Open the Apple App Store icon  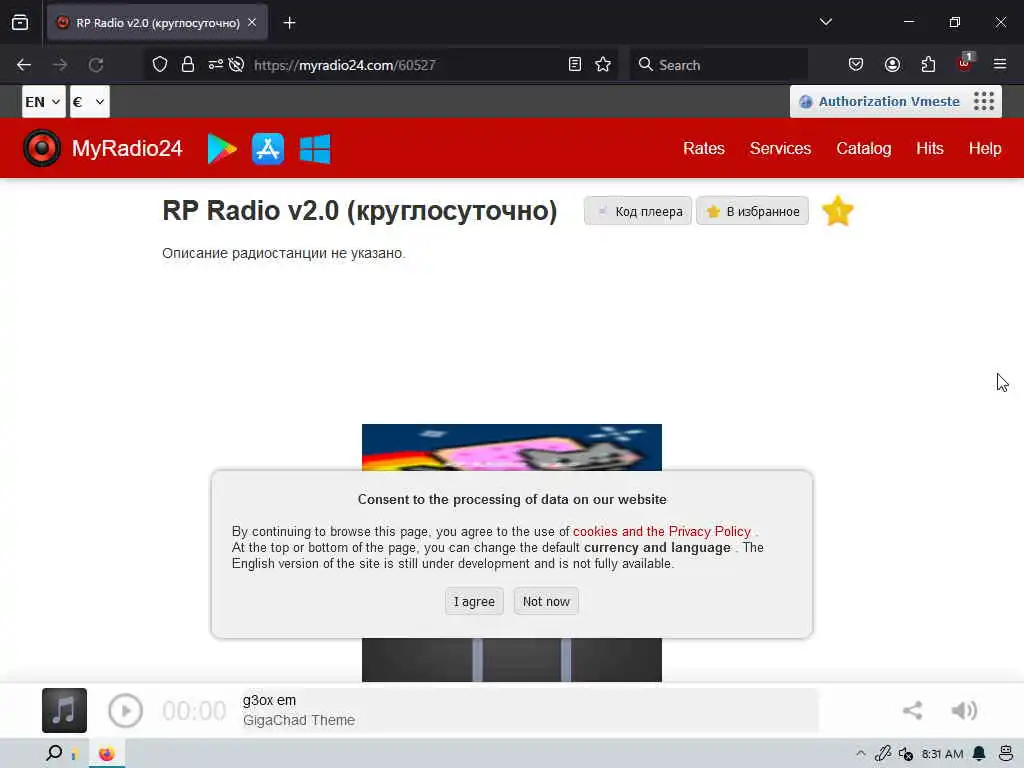coord(268,149)
